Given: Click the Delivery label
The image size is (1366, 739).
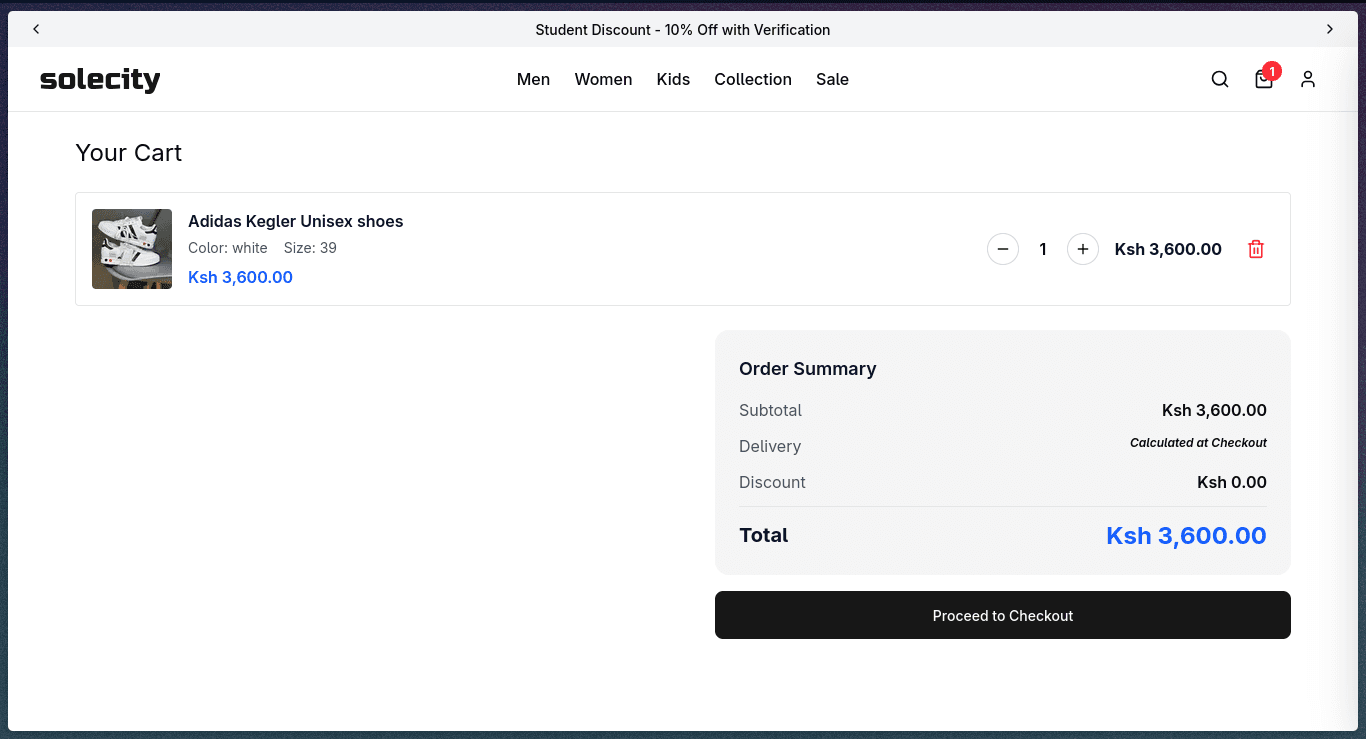Looking at the screenshot, I should pos(770,446).
